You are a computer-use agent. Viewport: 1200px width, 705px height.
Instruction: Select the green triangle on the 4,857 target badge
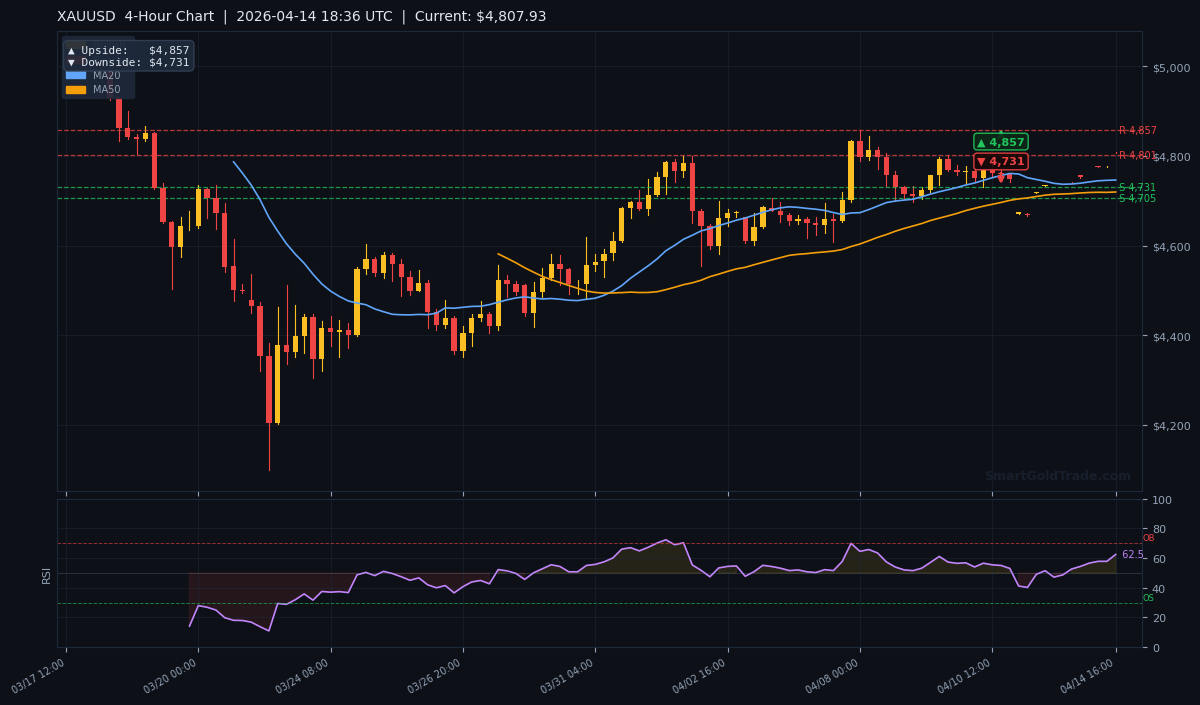pyautogui.click(x=981, y=143)
